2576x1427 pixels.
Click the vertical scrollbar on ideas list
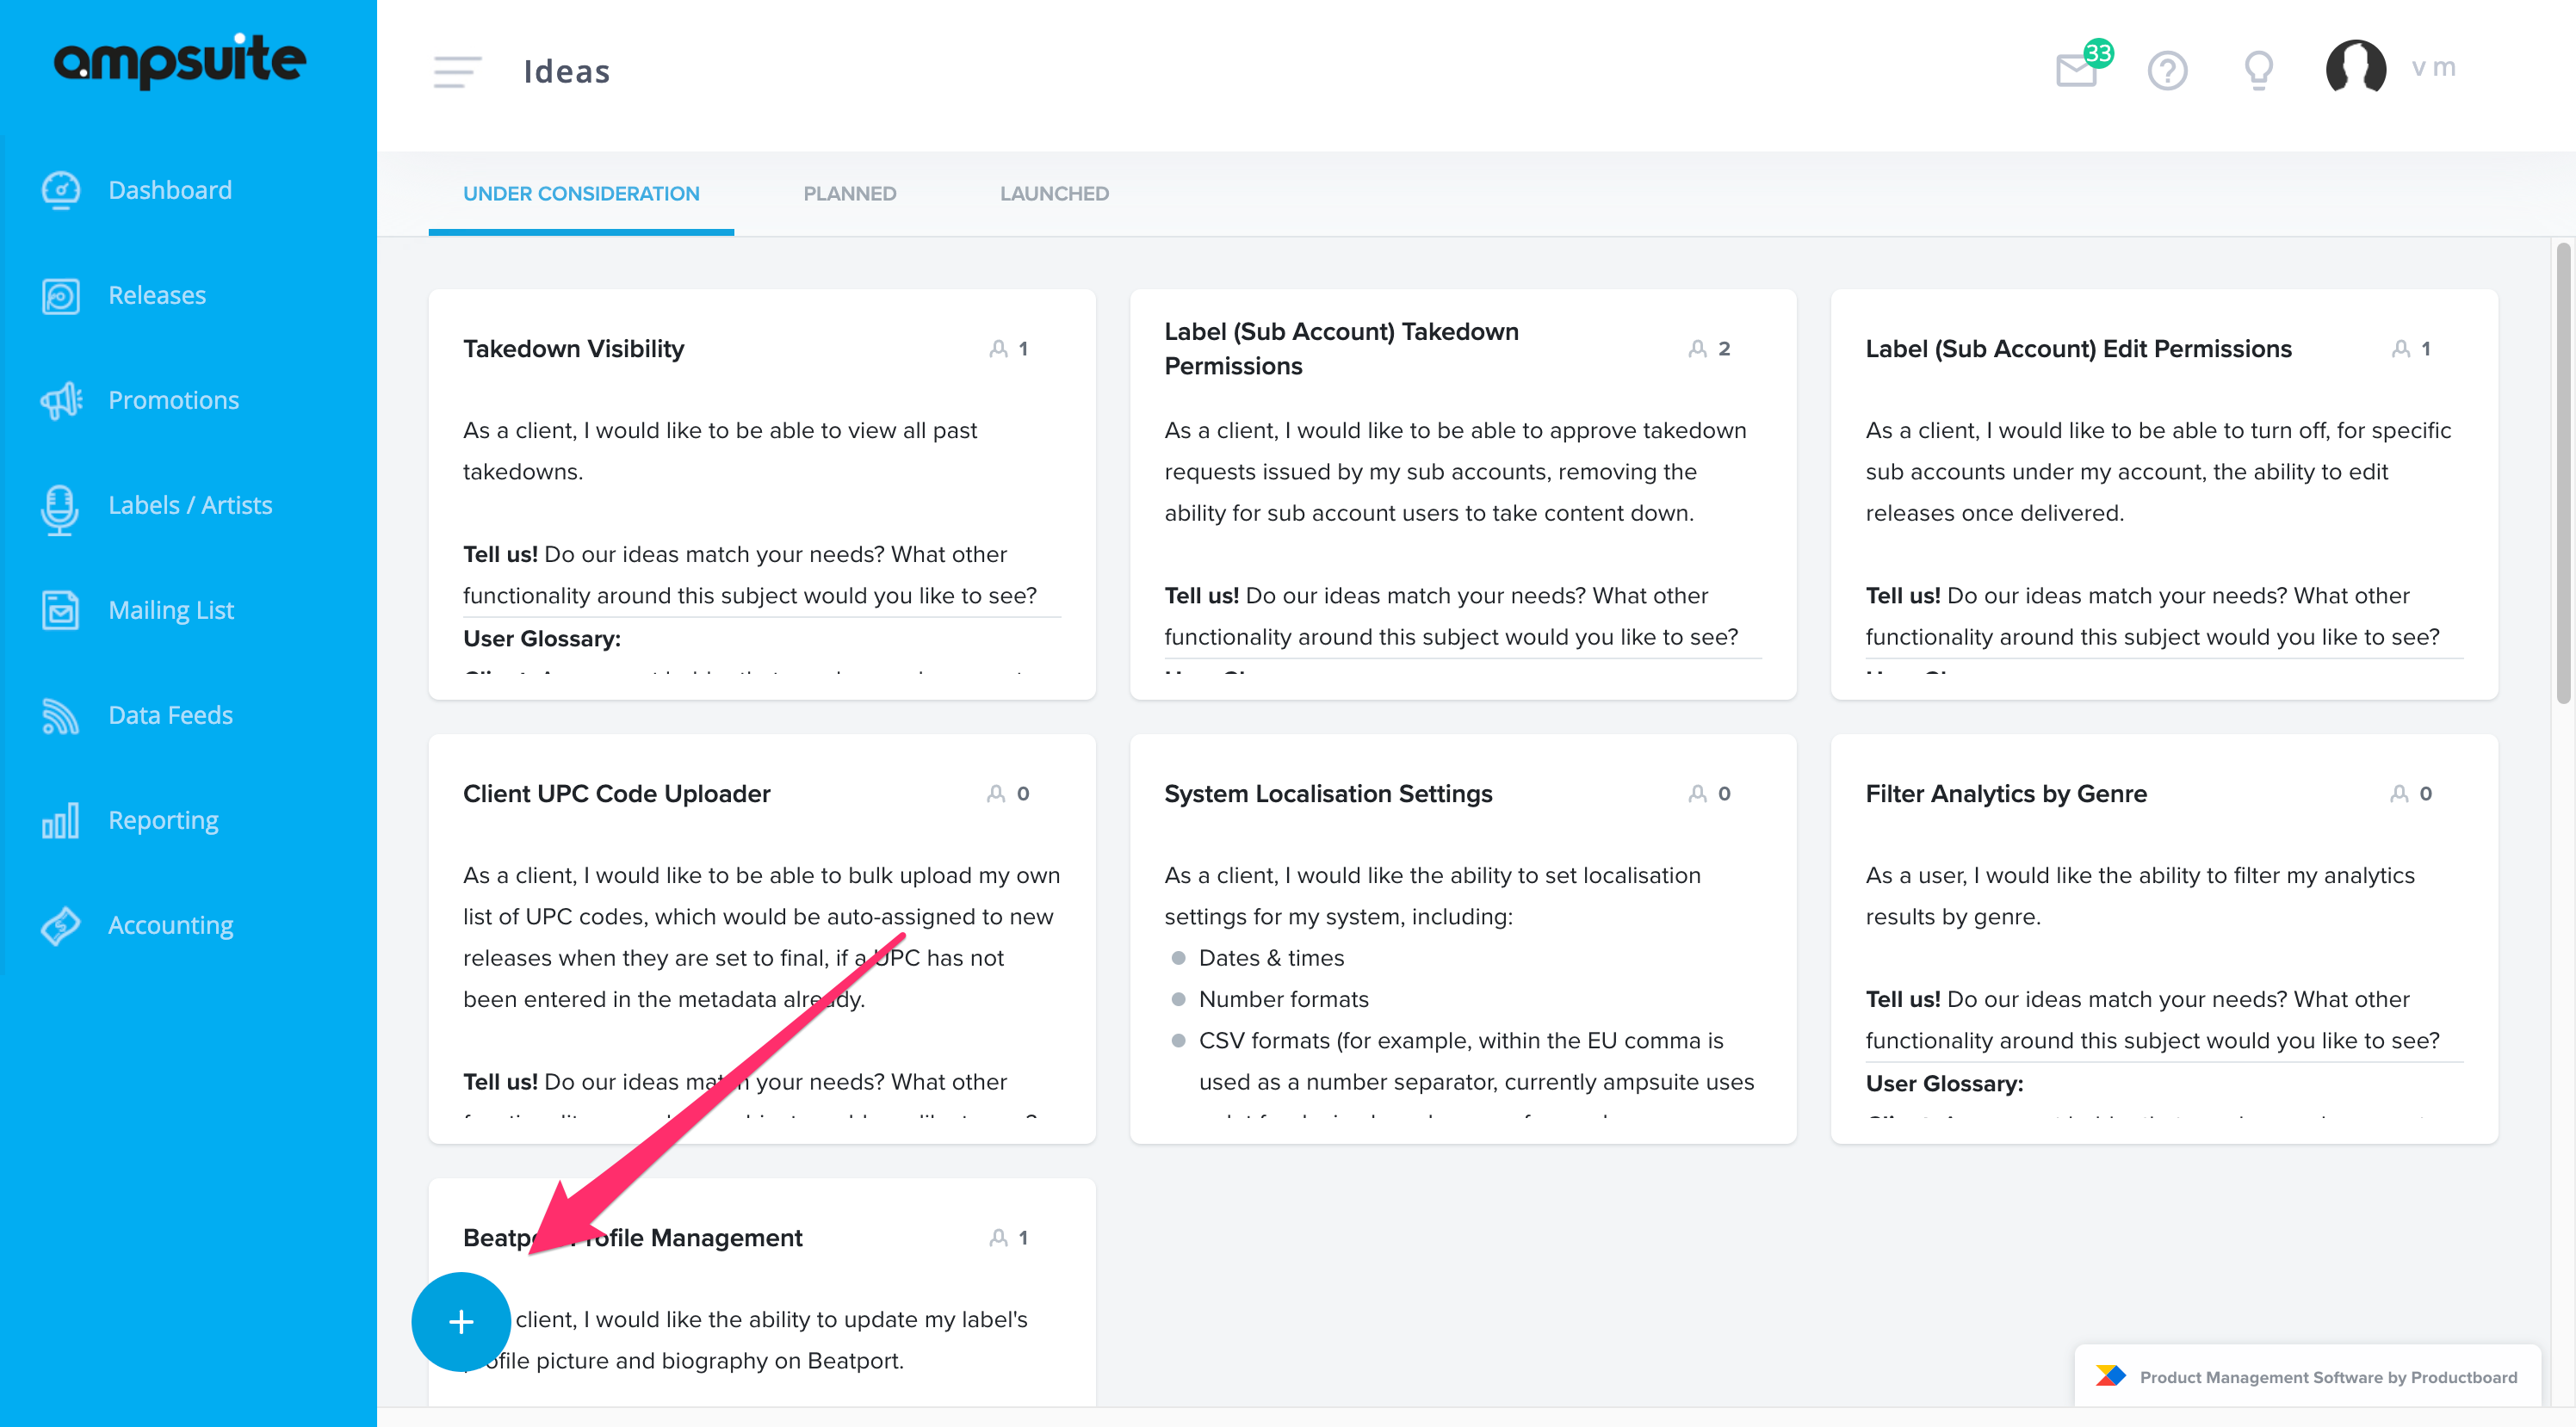coord(2562,470)
